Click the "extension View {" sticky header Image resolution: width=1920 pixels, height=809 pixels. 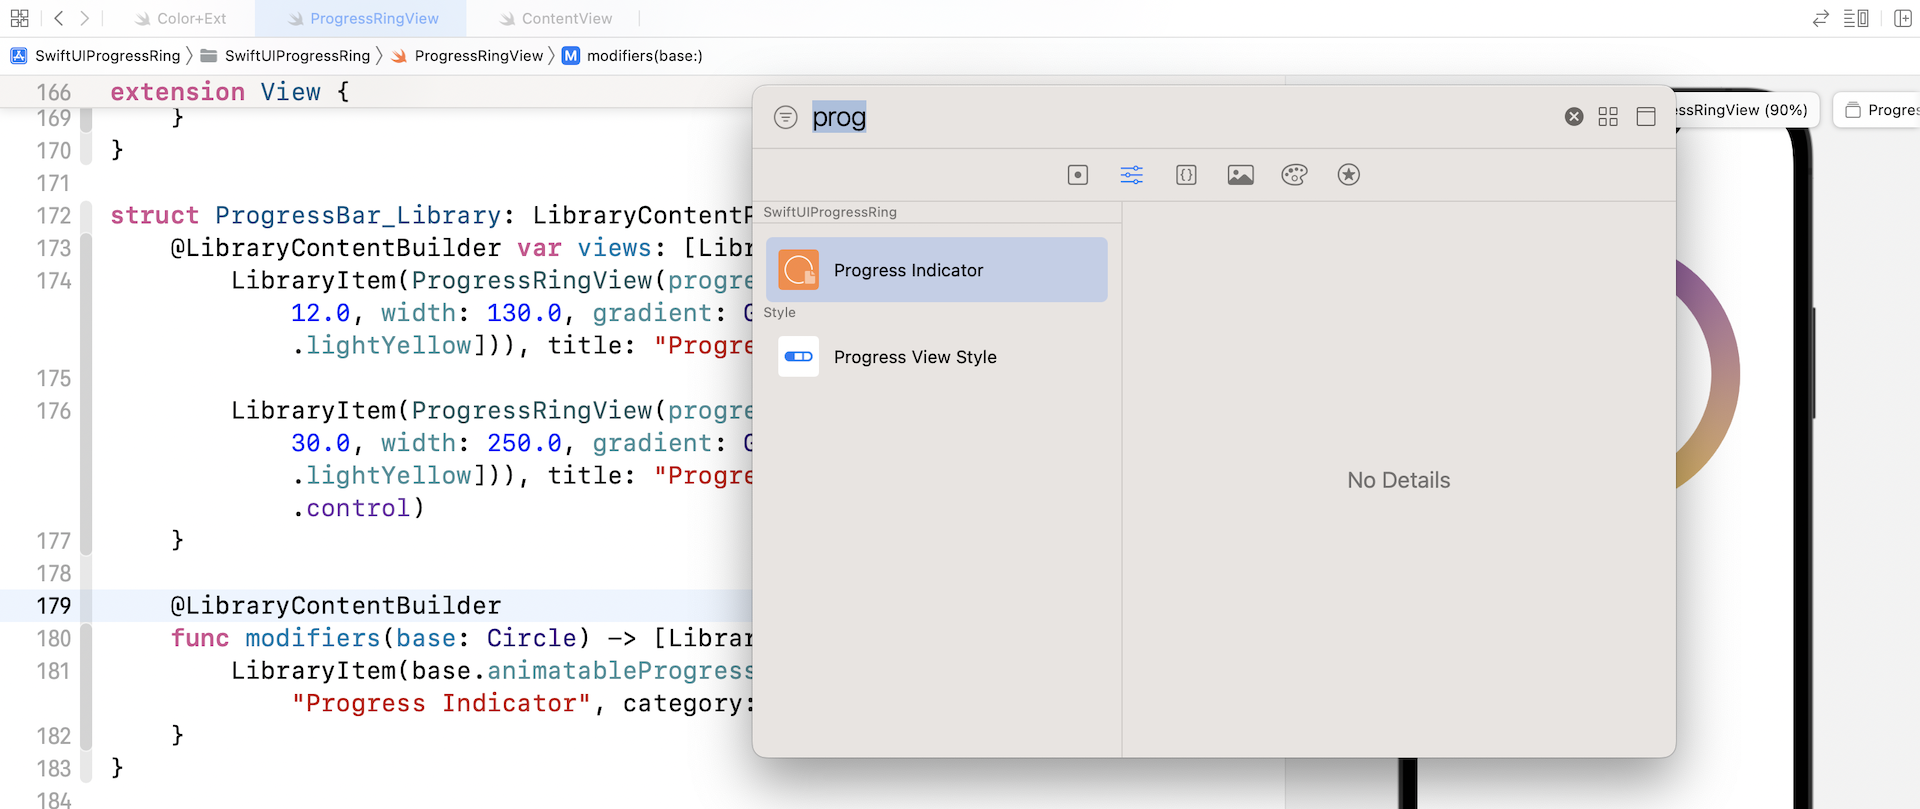click(230, 92)
